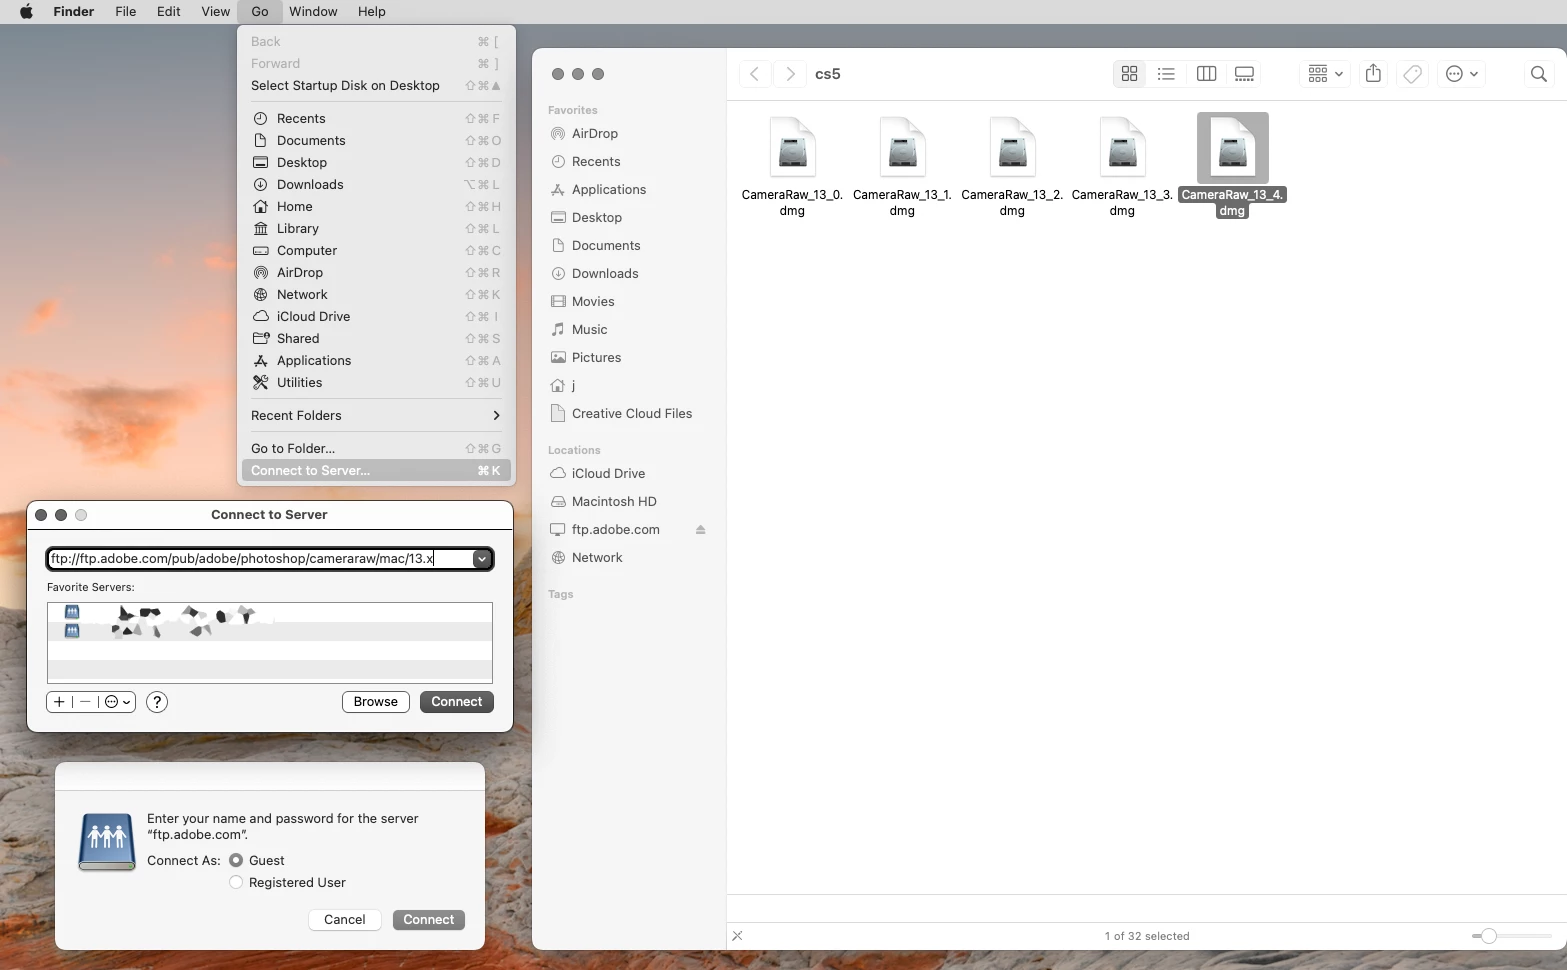Choose Network in the Go menu
This screenshot has width=1567, height=970.
pos(376,295)
